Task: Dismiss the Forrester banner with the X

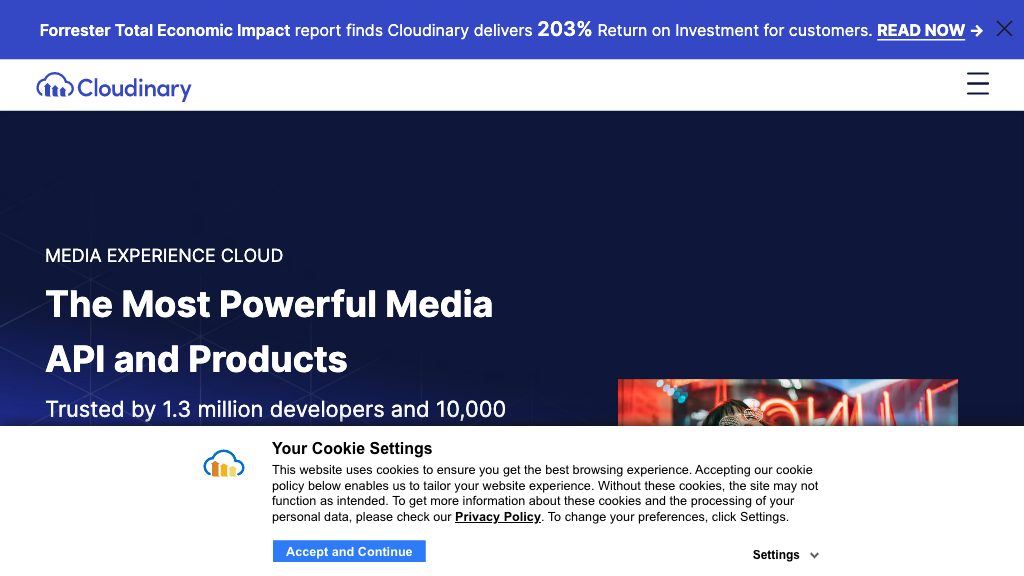Action: click(x=1004, y=28)
